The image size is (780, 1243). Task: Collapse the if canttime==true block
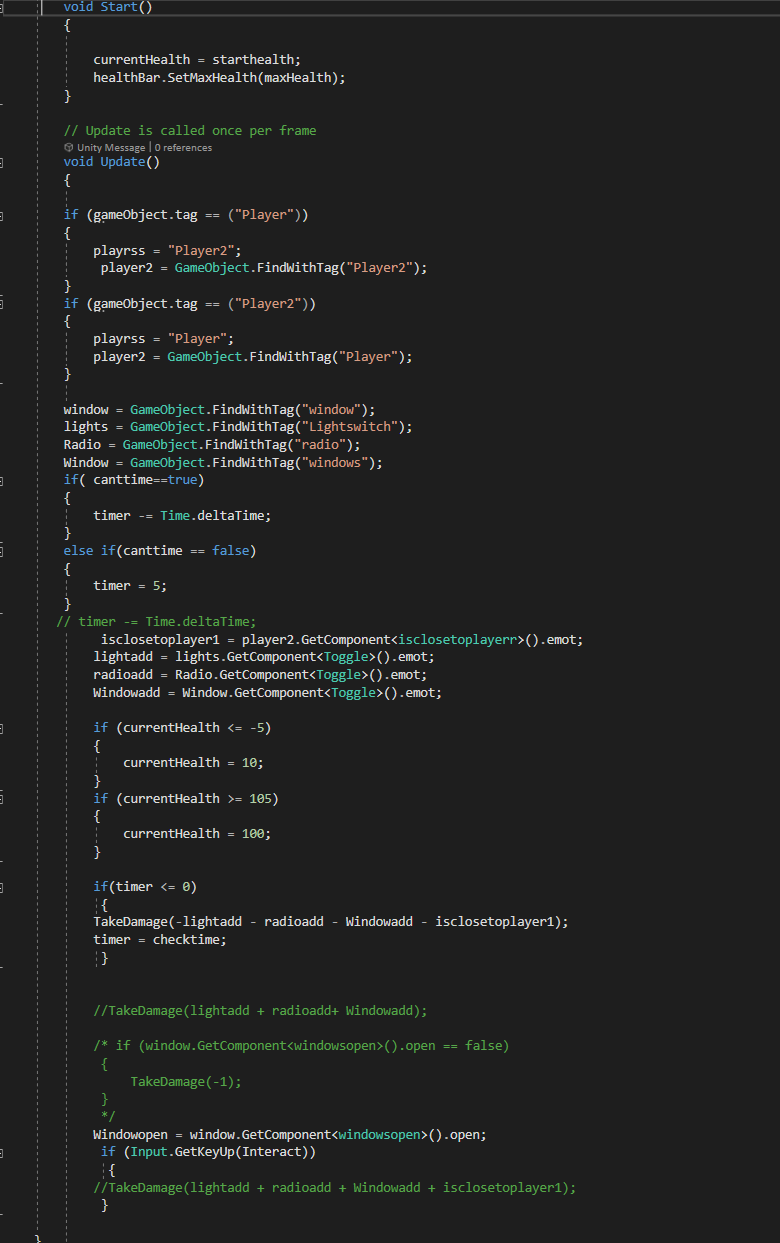(2, 480)
